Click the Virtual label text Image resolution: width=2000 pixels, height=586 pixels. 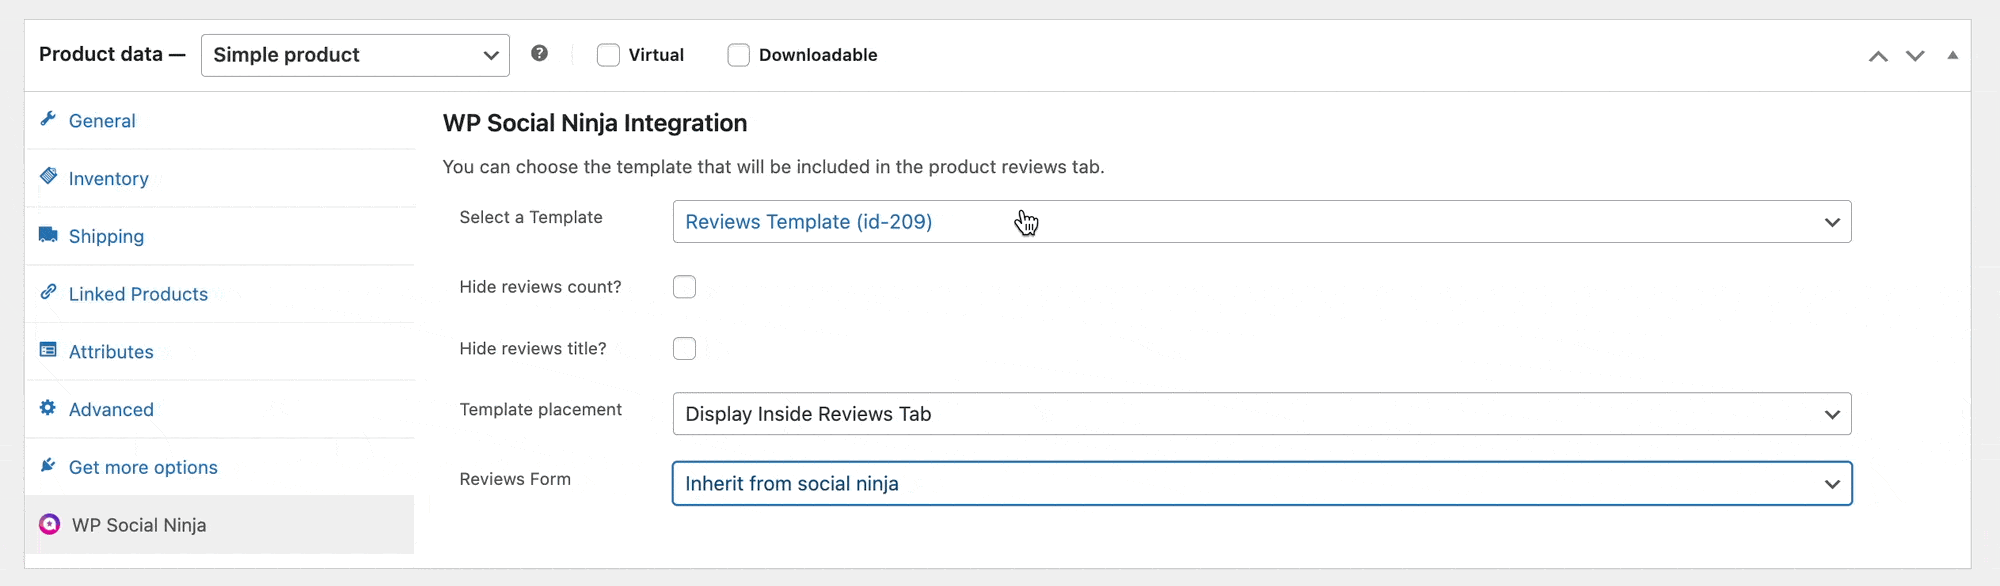(x=656, y=55)
